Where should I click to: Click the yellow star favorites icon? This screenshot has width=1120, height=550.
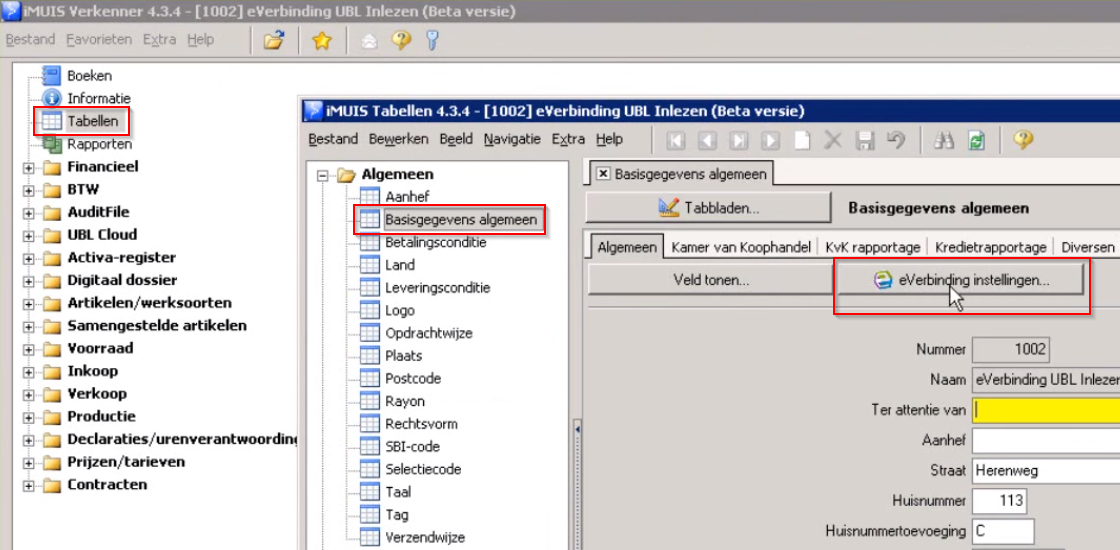(322, 41)
